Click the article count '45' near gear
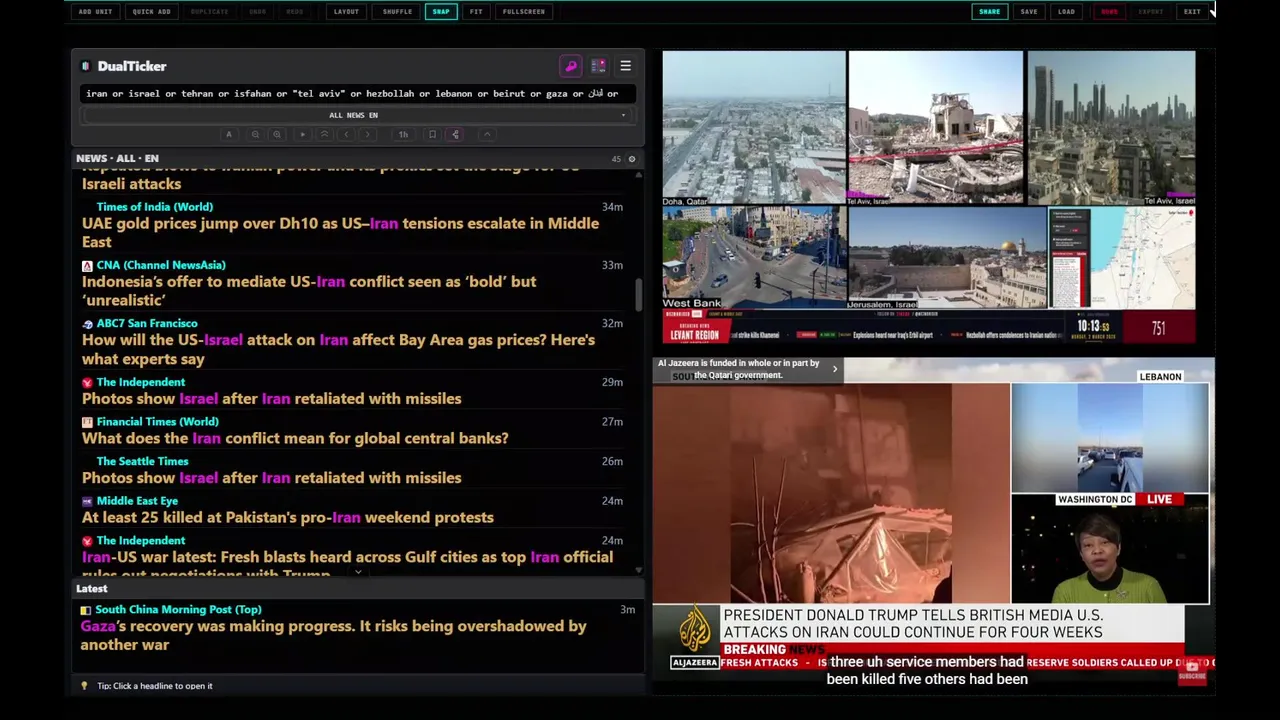This screenshot has height=720, width=1280. [616, 159]
